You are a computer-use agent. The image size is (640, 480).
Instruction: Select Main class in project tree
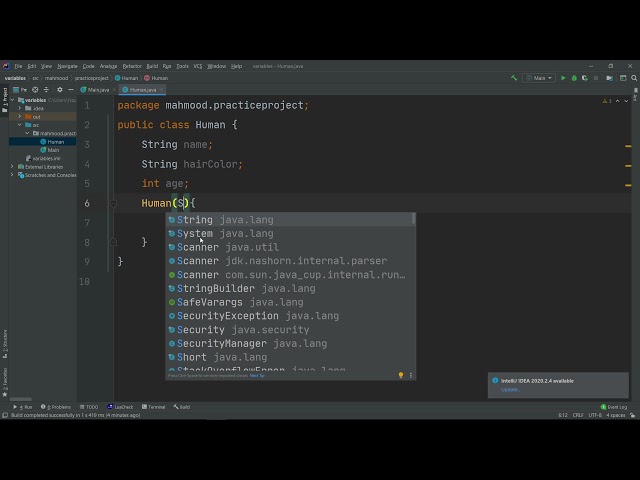point(50,150)
